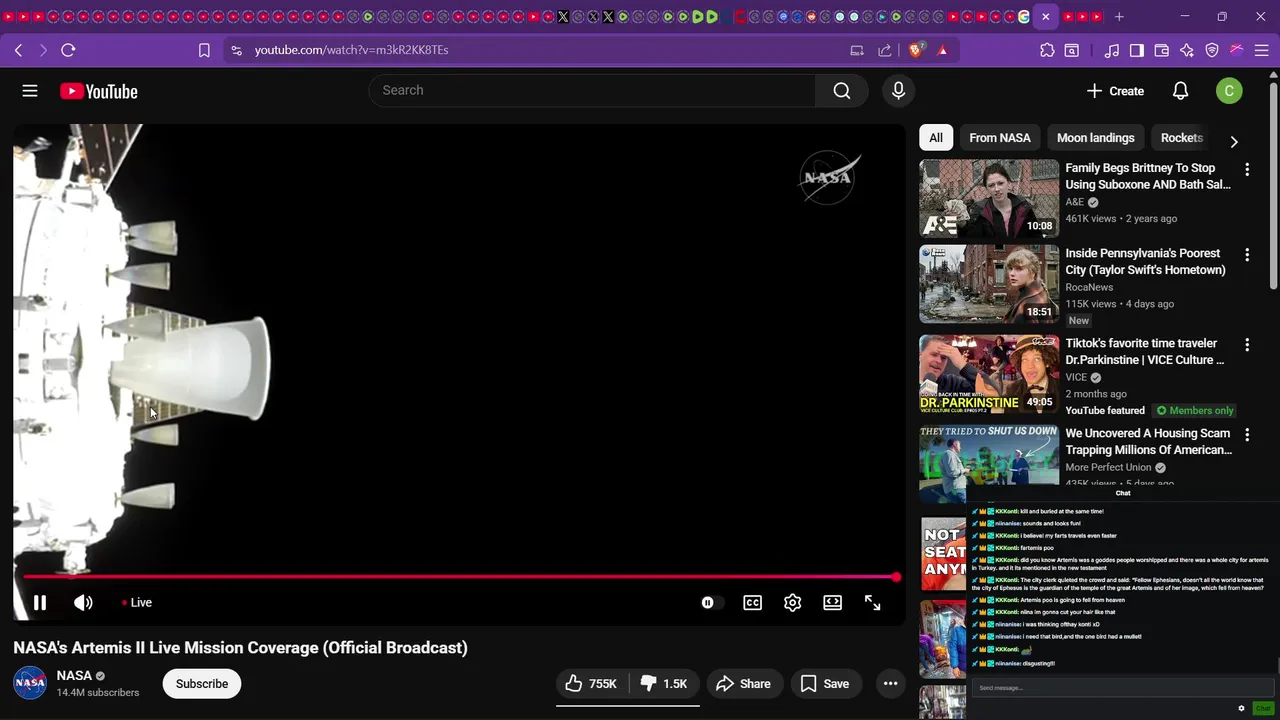Open the More Perfect Union channel link
This screenshot has height=720, width=1280.
tap(1108, 467)
